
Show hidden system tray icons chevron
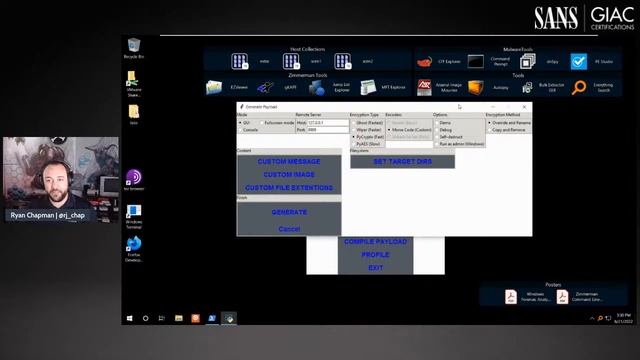592,318
